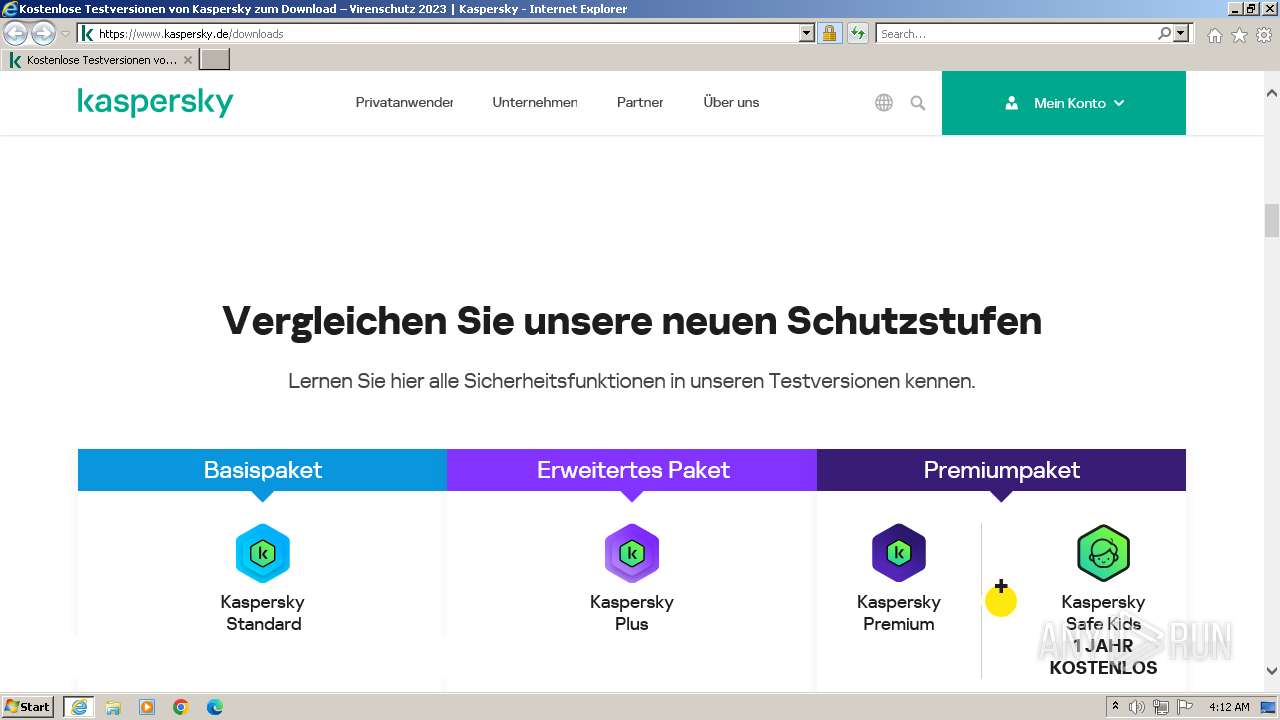This screenshot has height=720, width=1280.
Task: Click the Kaspersky logo
Action: click(155, 103)
